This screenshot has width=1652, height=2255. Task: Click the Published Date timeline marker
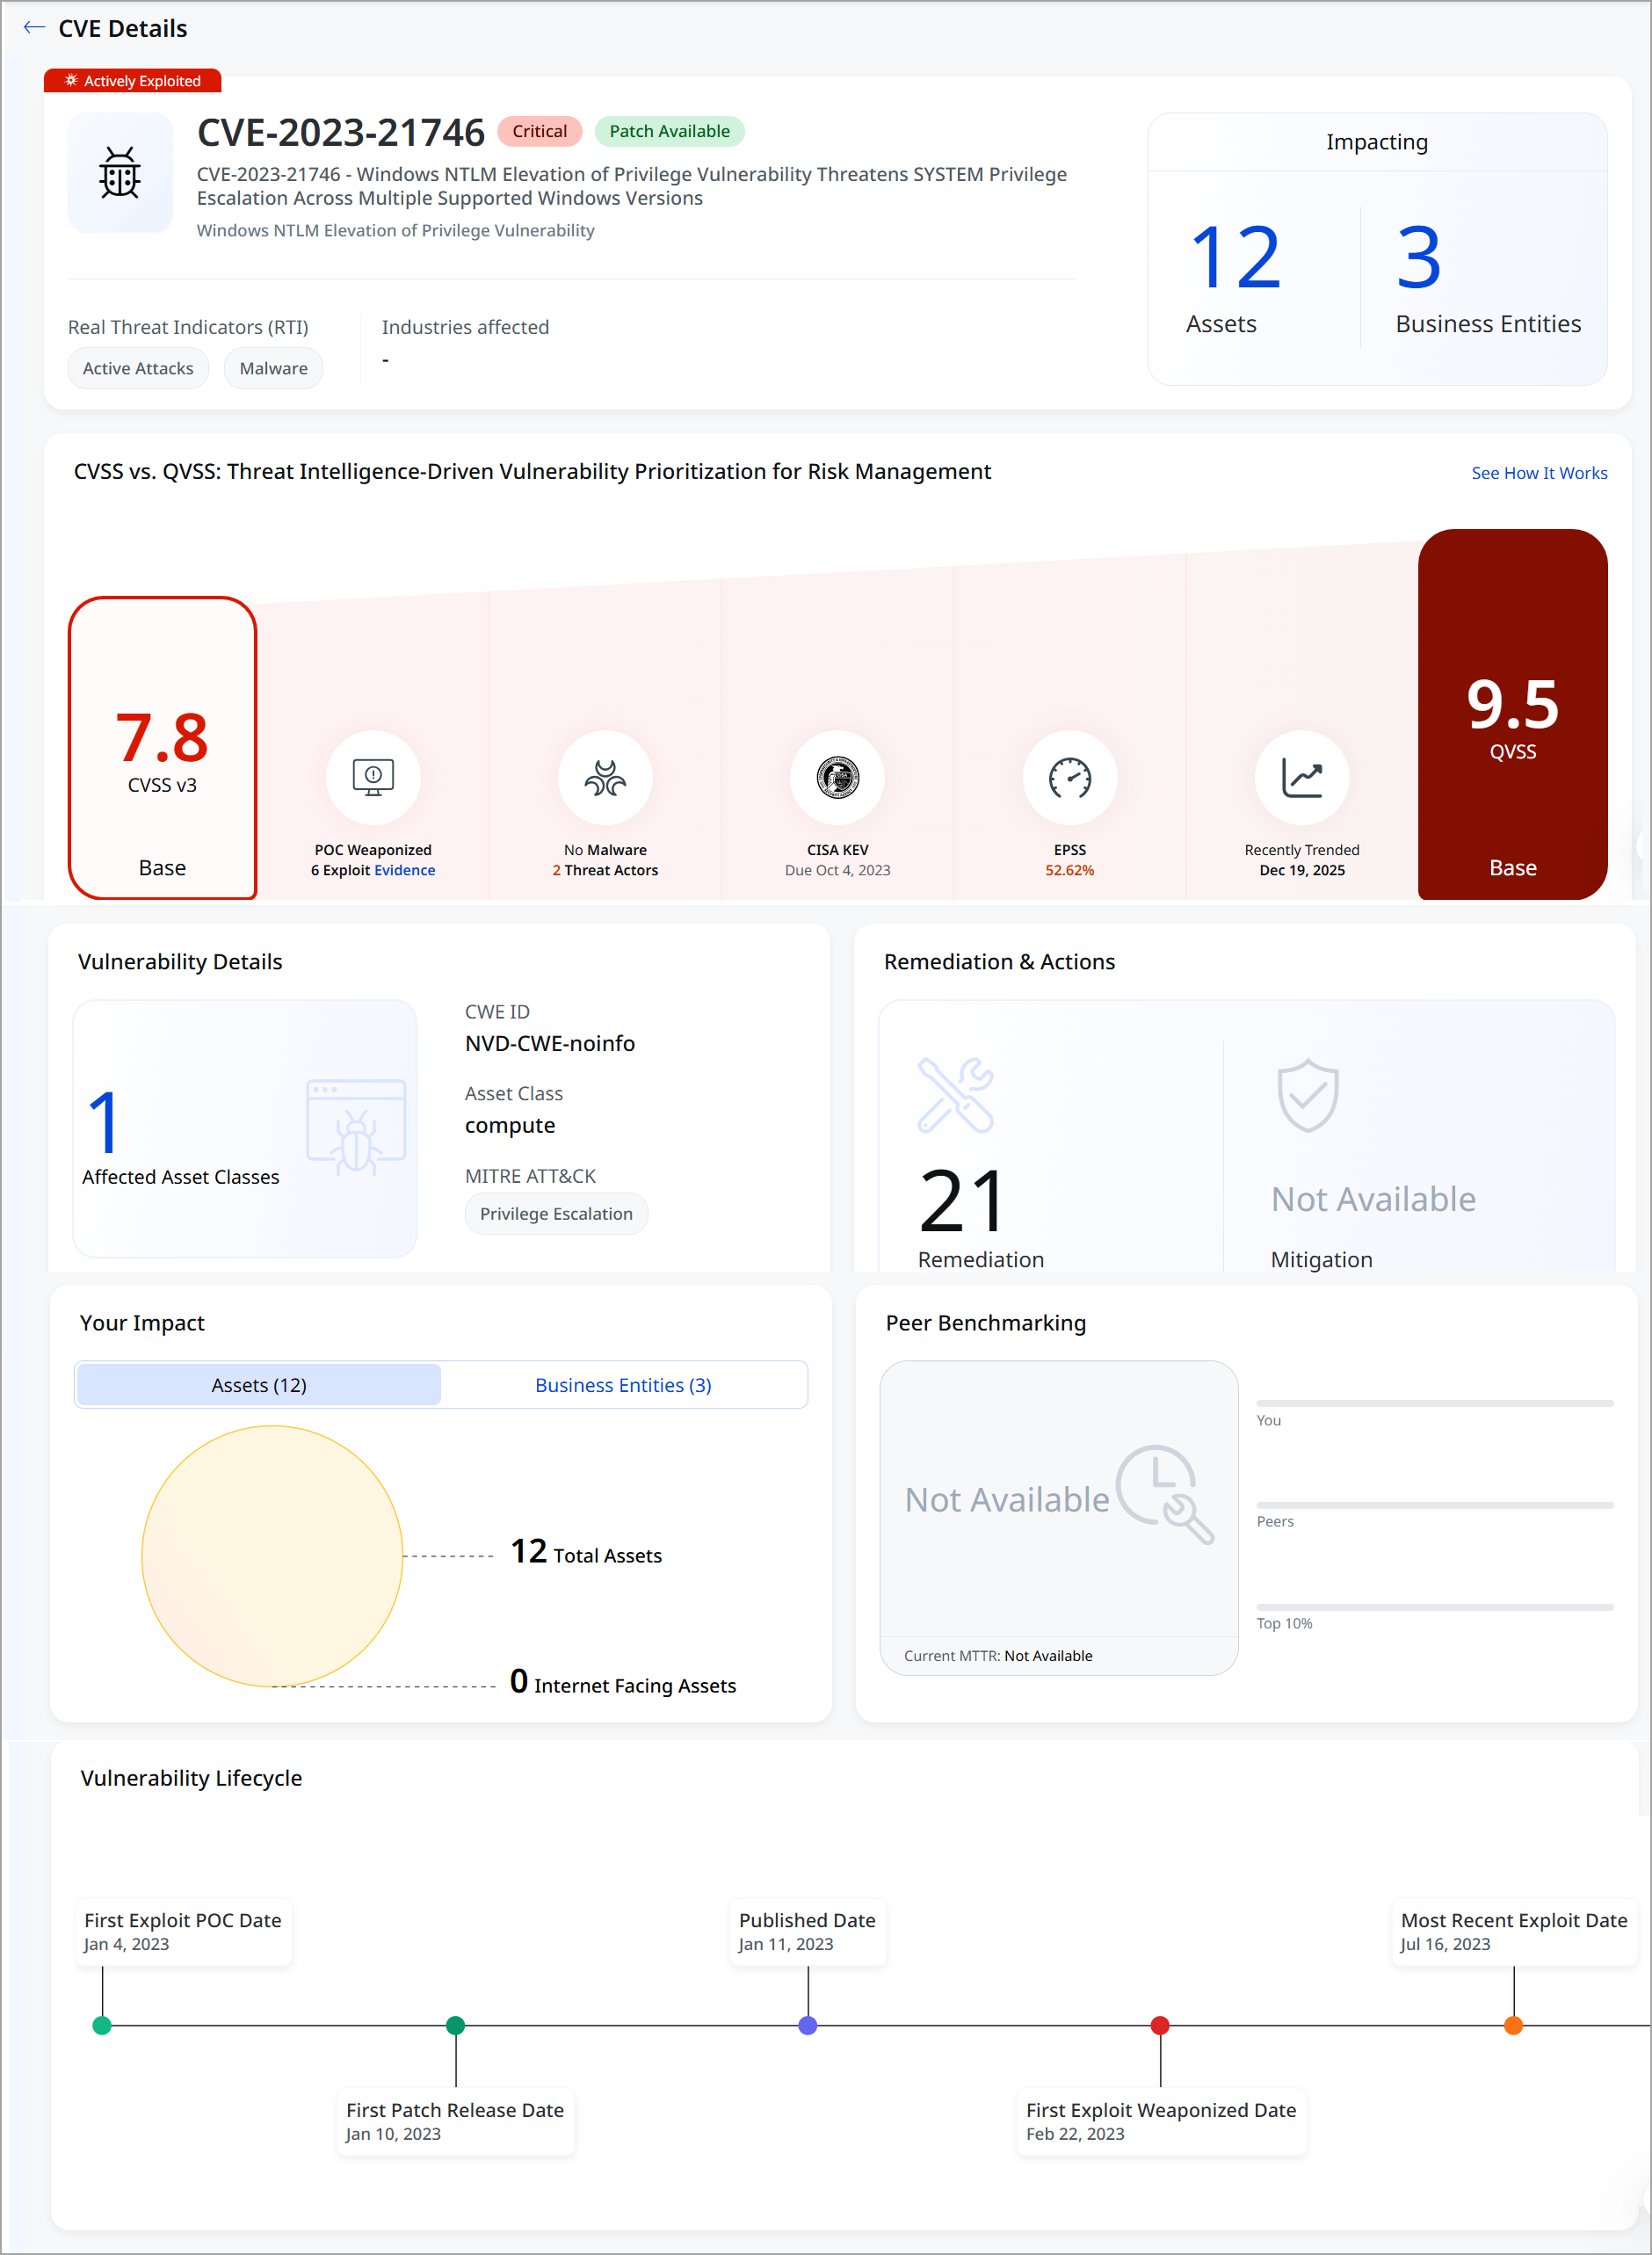pyautogui.click(x=807, y=2026)
